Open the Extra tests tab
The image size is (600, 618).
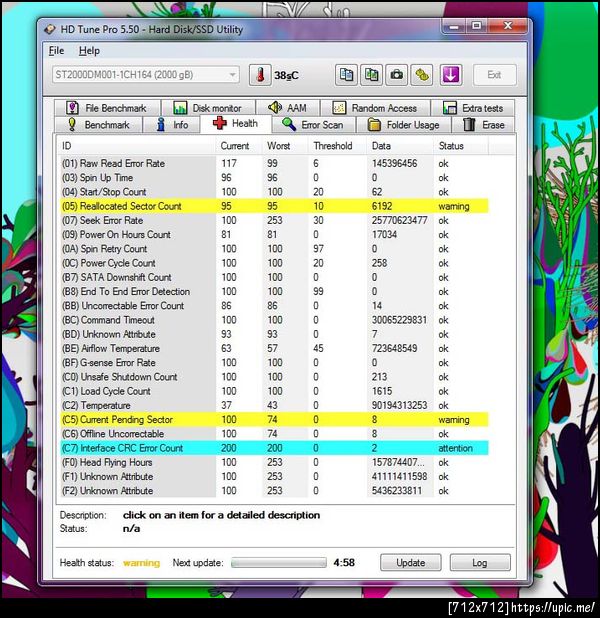tap(473, 108)
